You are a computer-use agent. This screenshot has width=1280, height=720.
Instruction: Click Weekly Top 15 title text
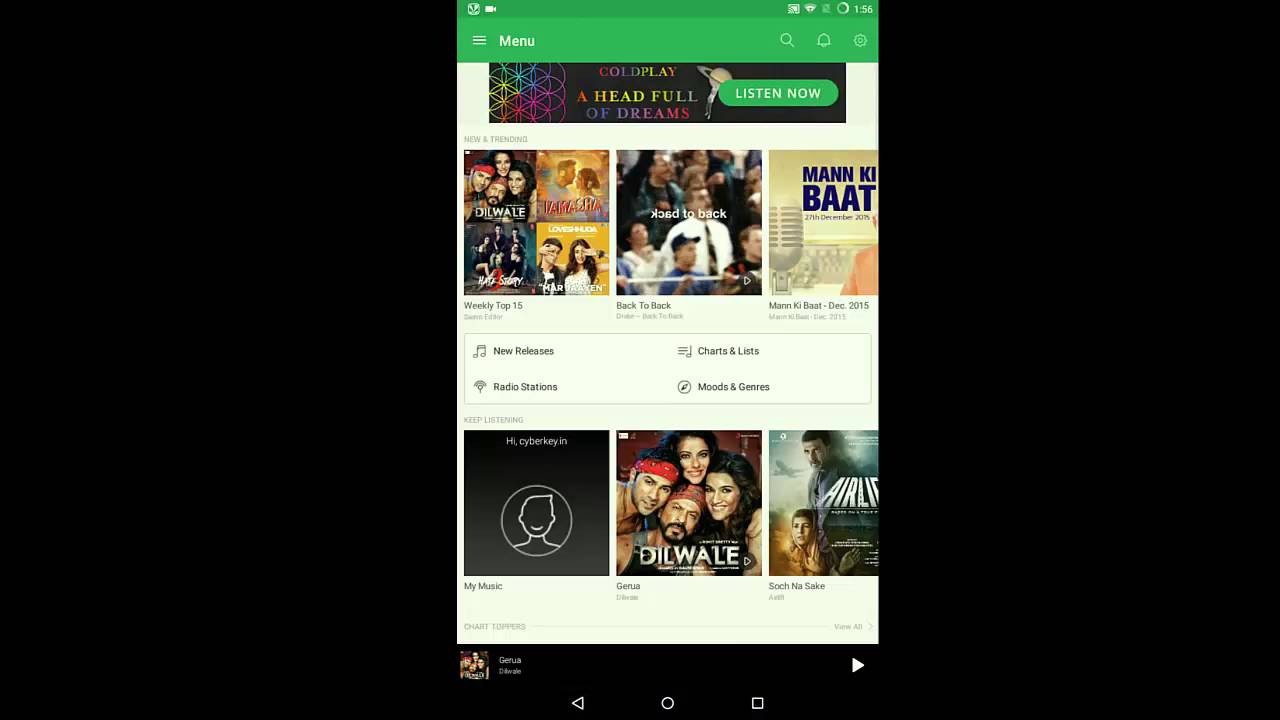click(493, 306)
